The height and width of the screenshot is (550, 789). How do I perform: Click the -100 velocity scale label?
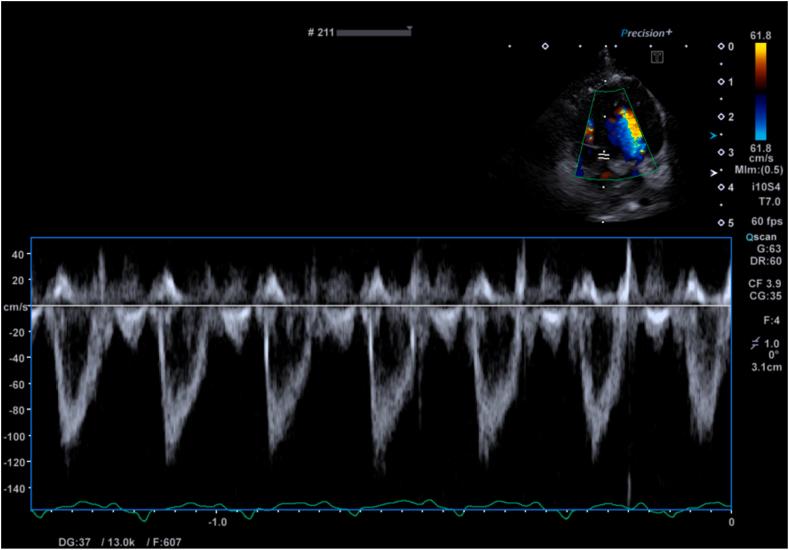[x=14, y=437]
